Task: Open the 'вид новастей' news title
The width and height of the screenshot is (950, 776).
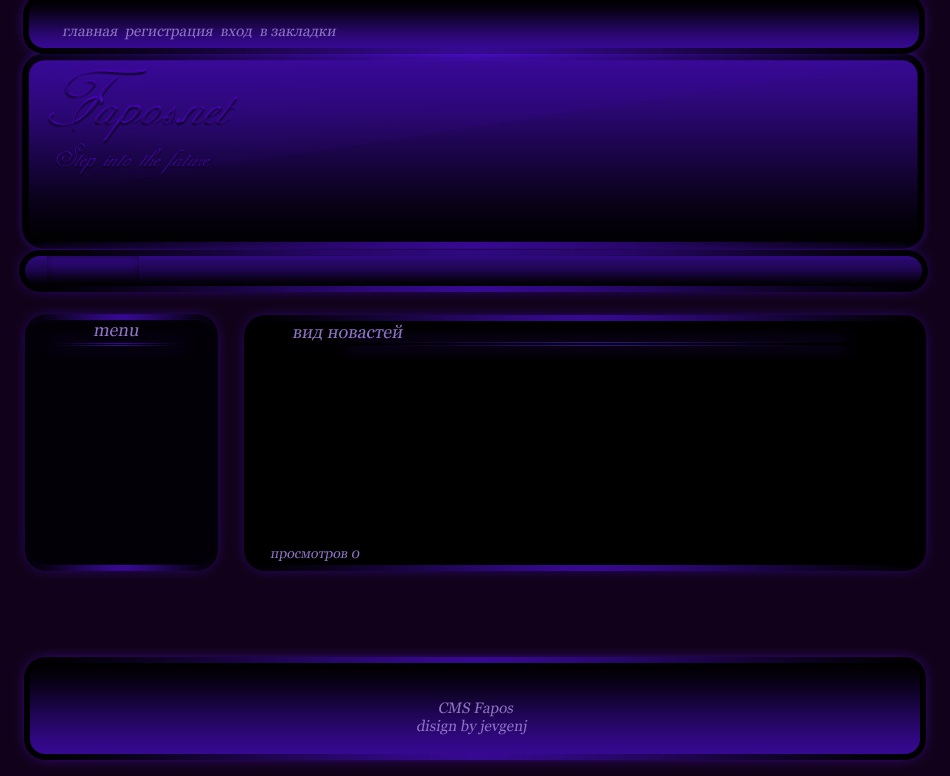Action: pyautogui.click(x=347, y=333)
